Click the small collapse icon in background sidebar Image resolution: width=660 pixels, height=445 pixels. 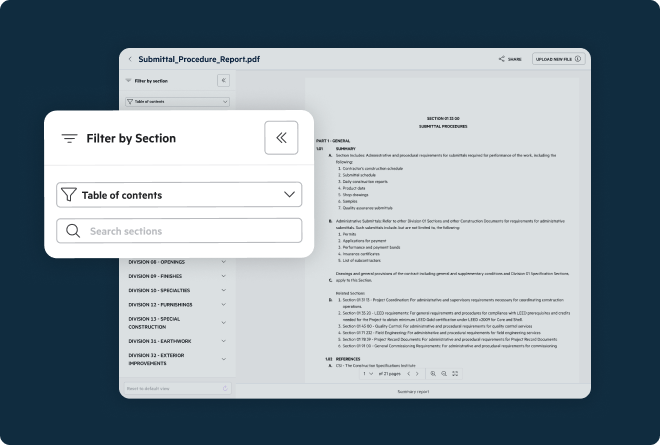[223, 80]
